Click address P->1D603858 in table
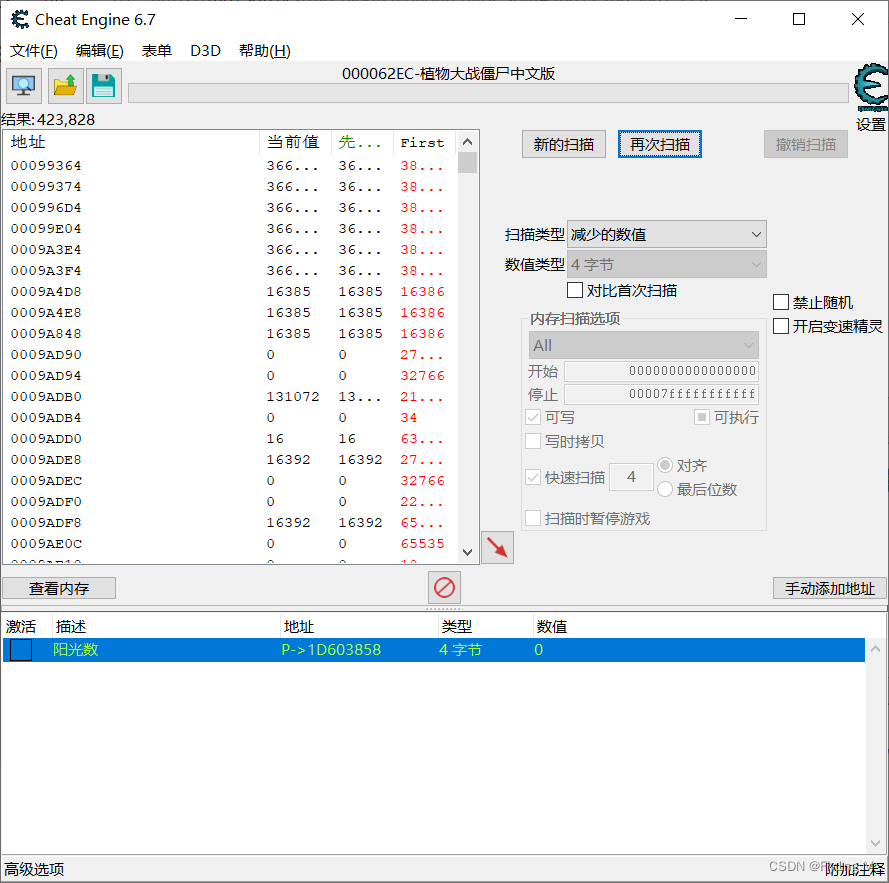Screen dimensions: 889x883 tap(331, 650)
